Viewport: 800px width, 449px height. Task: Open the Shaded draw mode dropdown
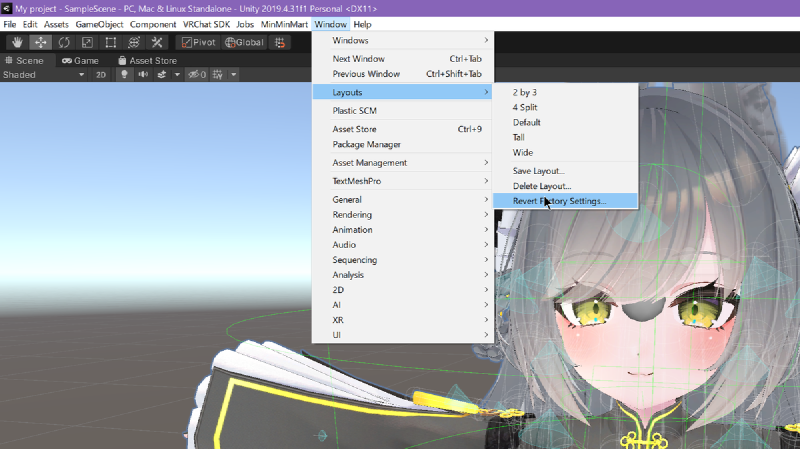coord(43,74)
